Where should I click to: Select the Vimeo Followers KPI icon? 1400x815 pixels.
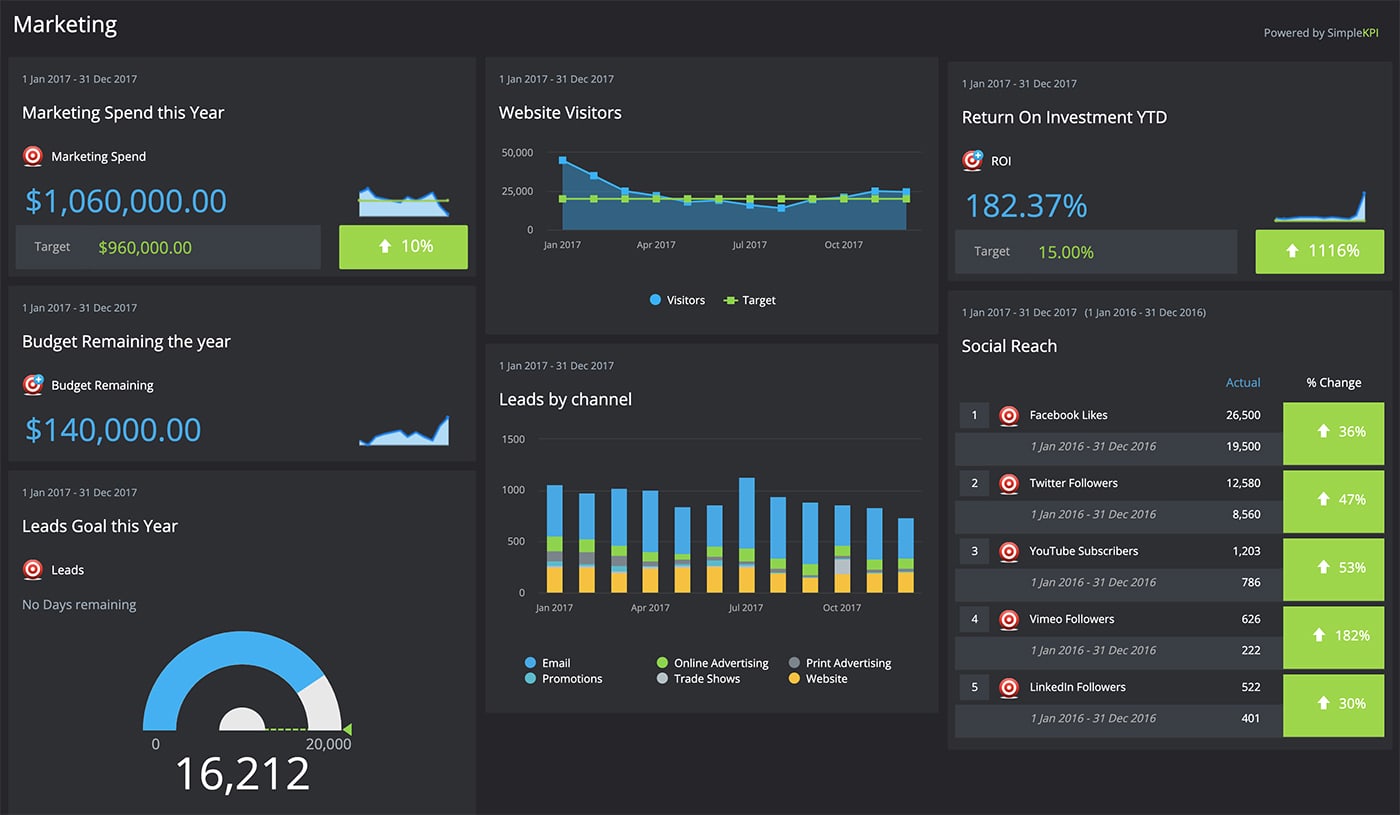tap(1008, 619)
